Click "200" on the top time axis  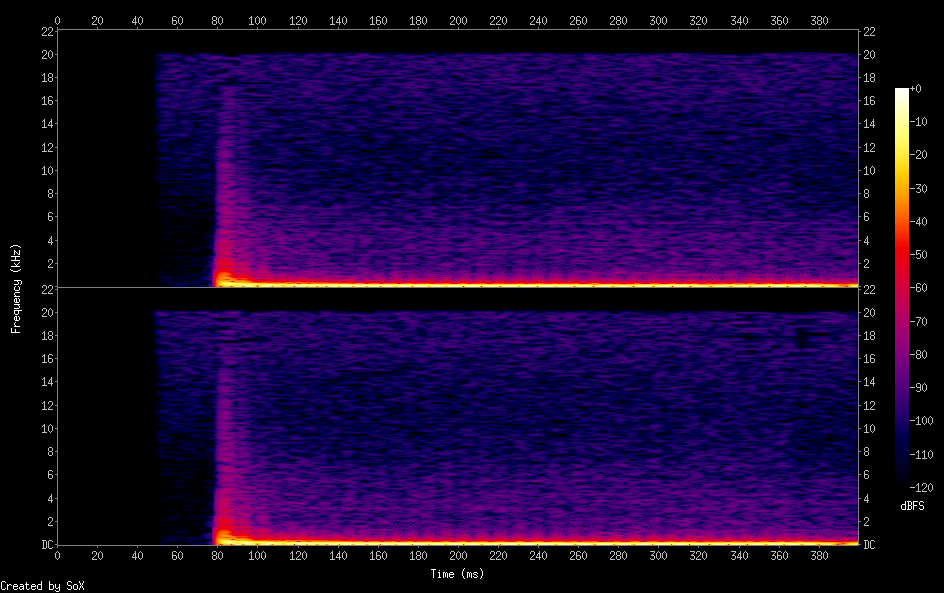(458, 20)
